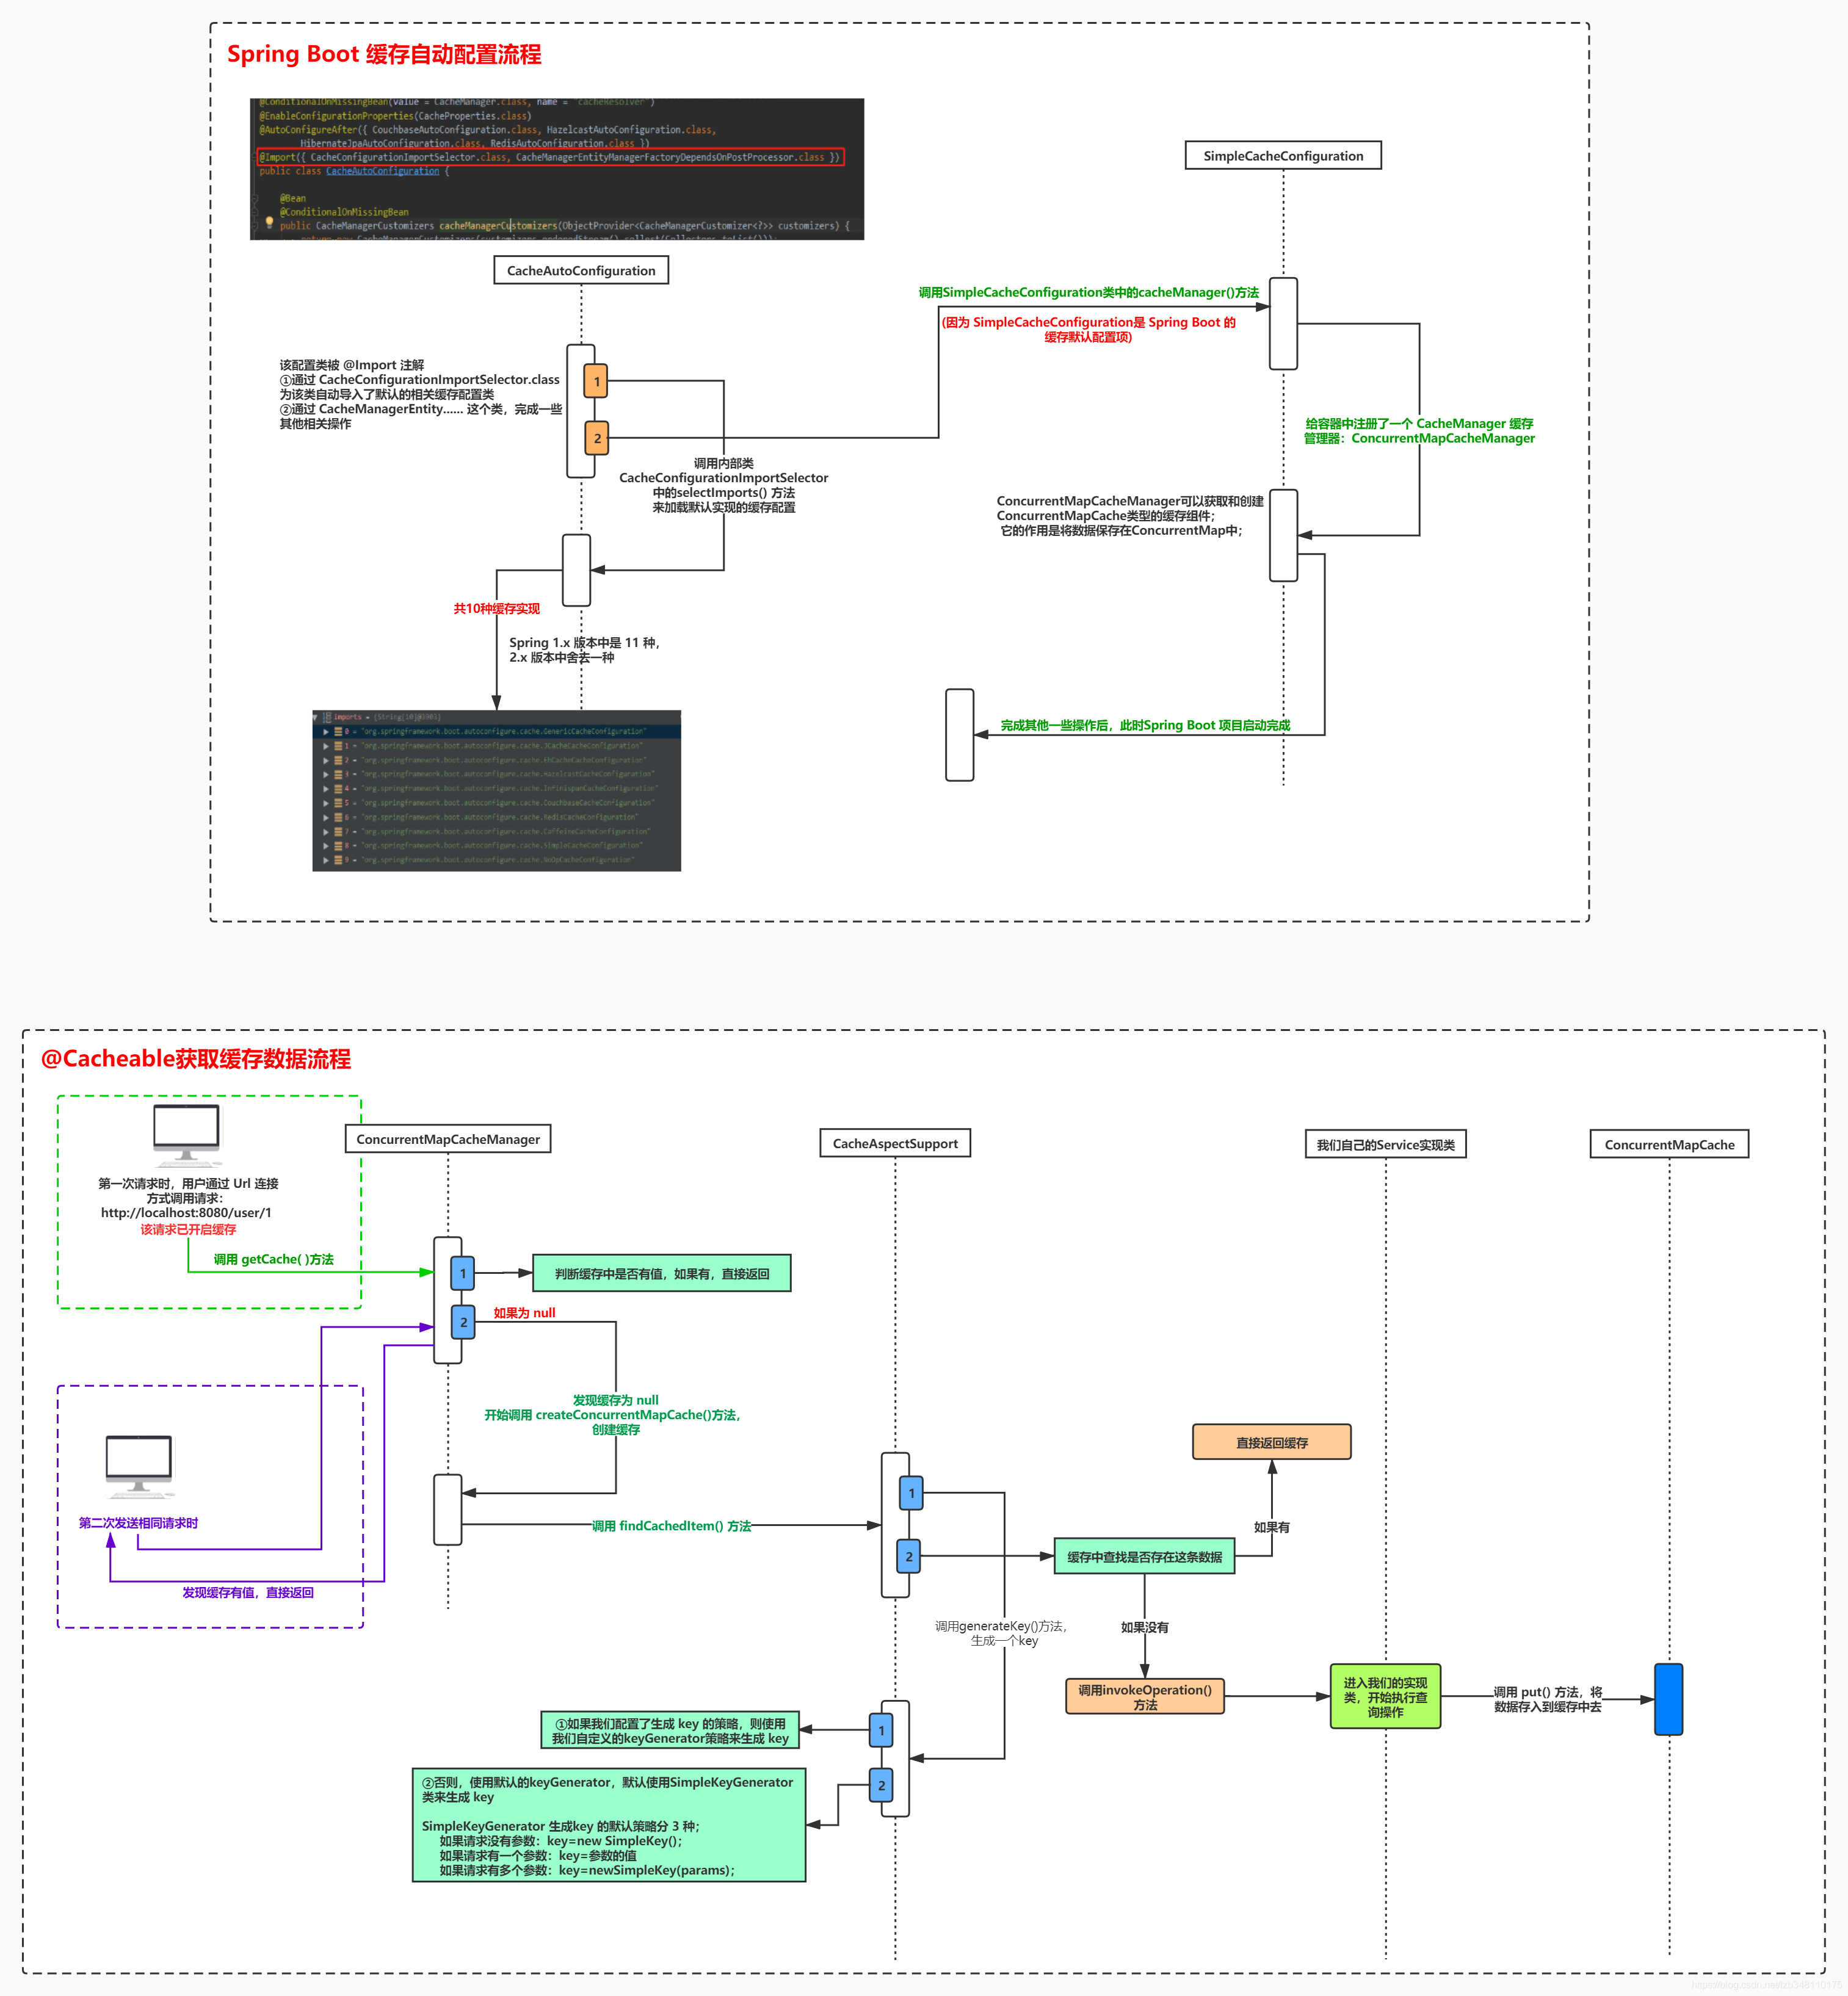Viewport: 1848px width, 1996px height.
Task: Click title @Cacheable获取缓存数据流程
Action: click(x=196, y=1059)
